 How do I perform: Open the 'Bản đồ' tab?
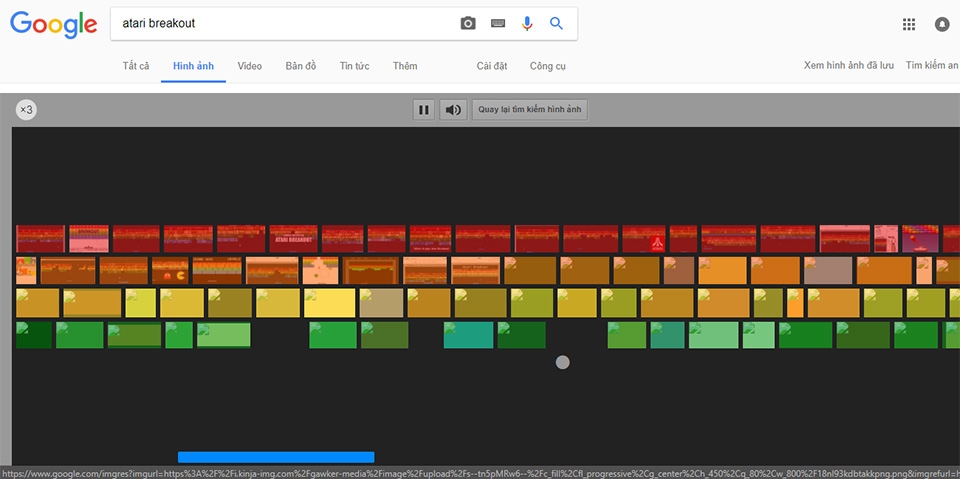[301, 66]
